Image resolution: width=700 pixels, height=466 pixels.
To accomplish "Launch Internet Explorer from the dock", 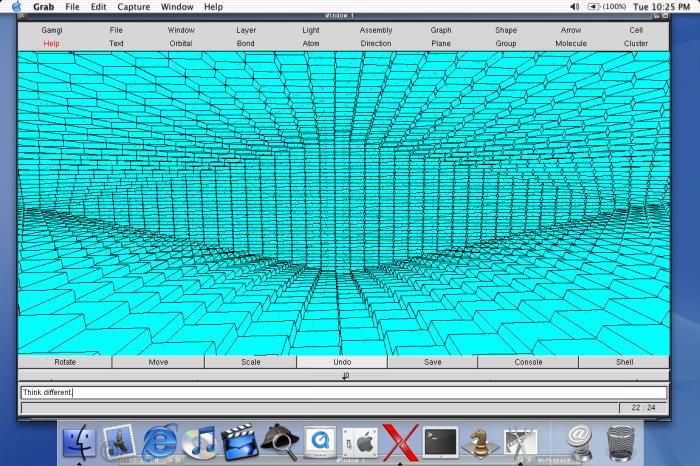I will [159, 441].
